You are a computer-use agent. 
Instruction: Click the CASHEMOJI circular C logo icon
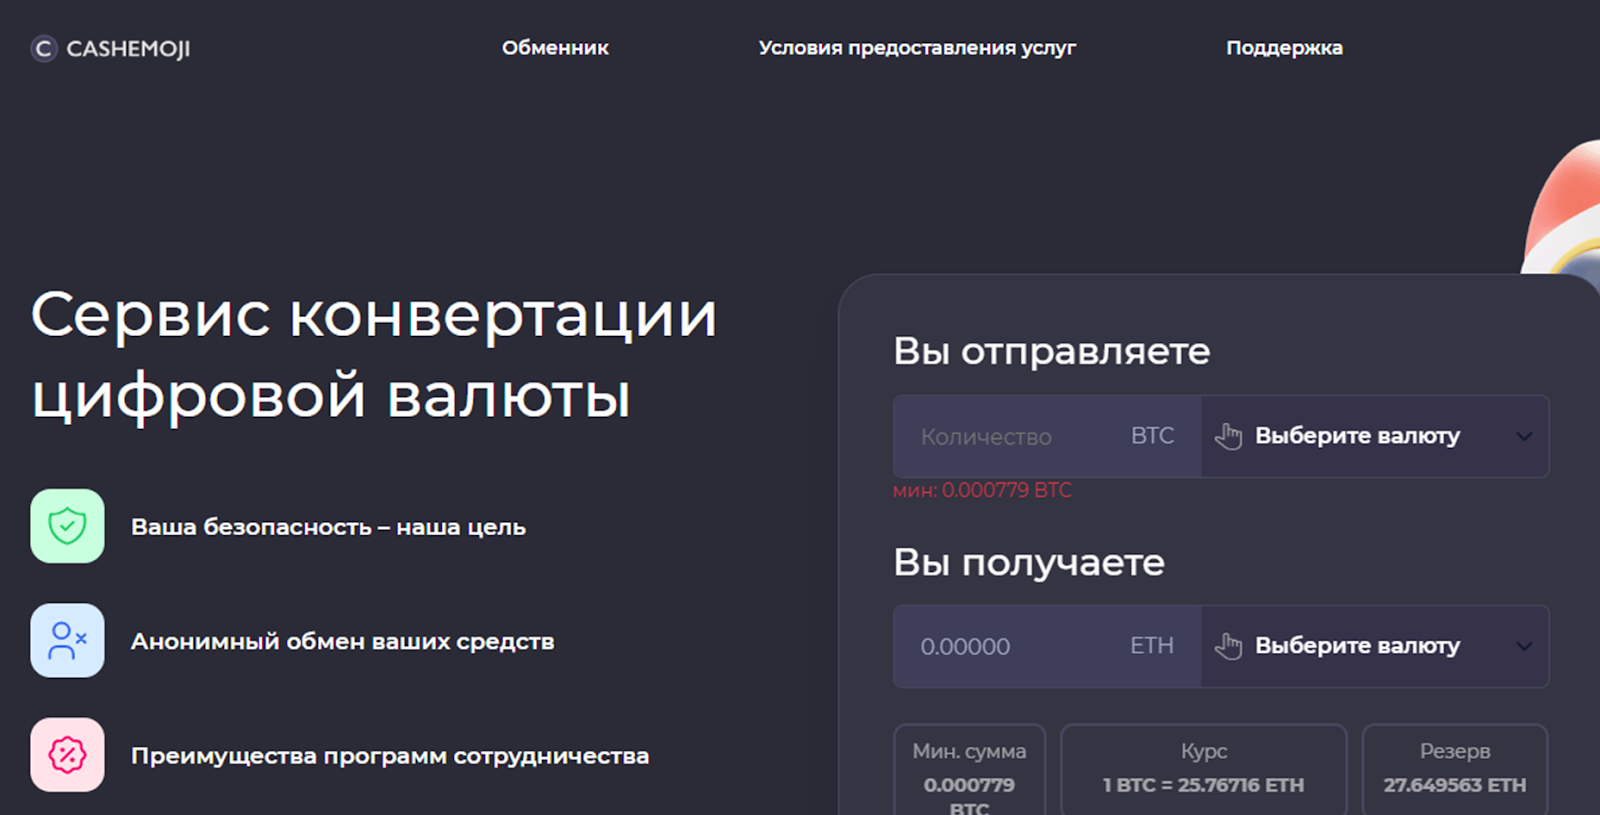(x=43, y=49)
